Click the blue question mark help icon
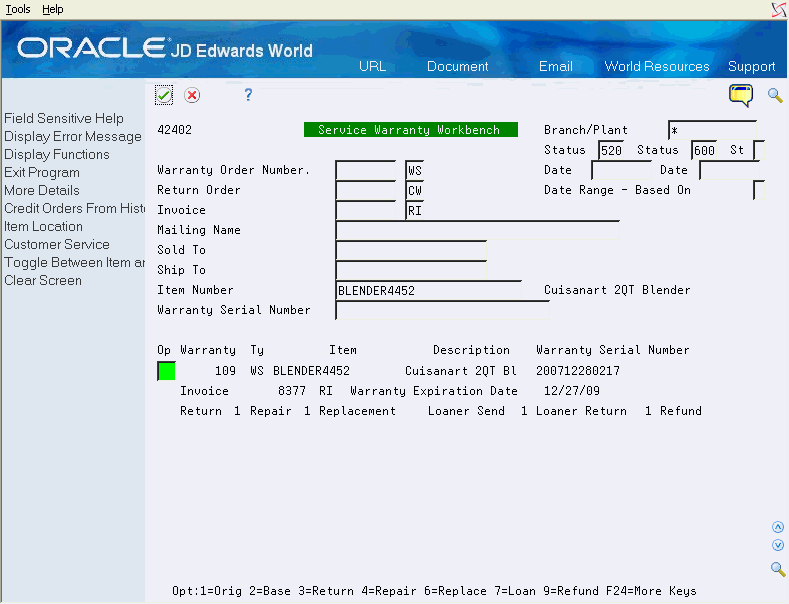Image resolution: width=789 pixels, height=604 pixels. 248,95
